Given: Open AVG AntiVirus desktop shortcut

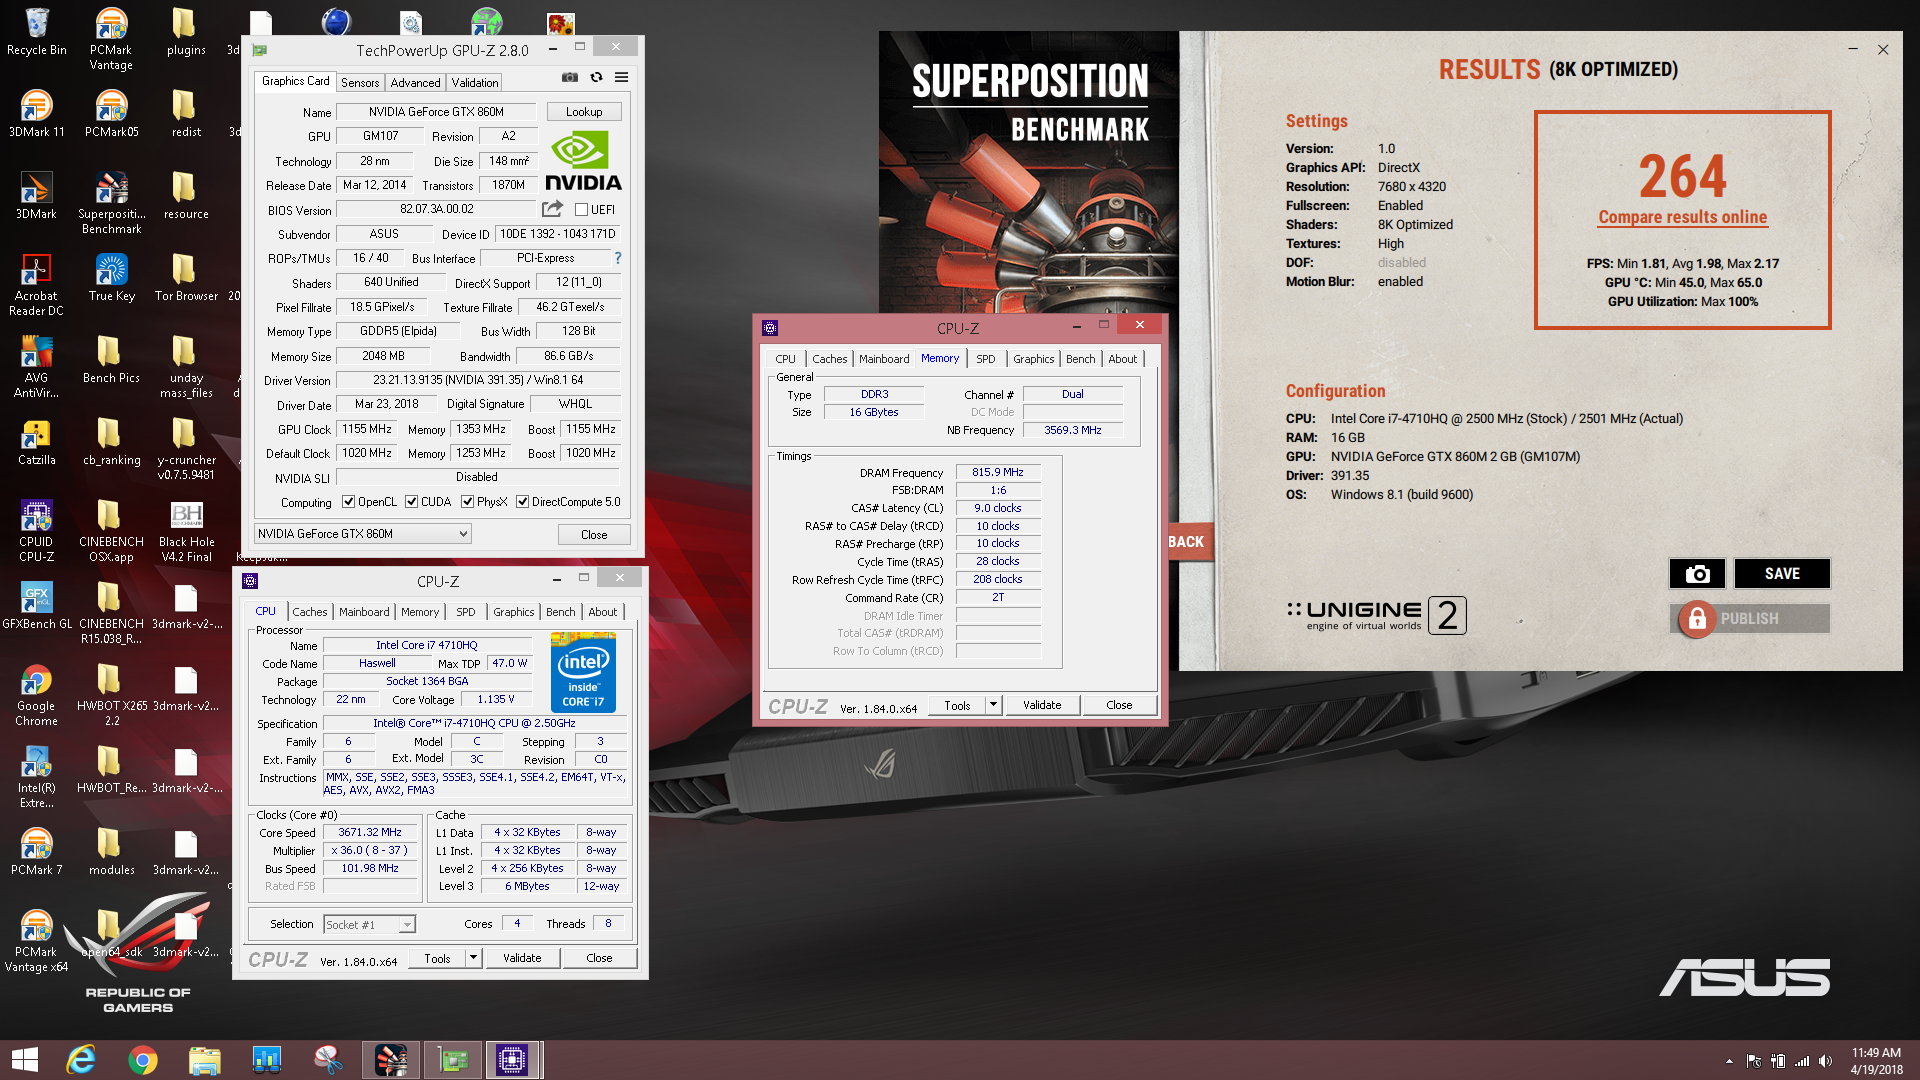Looking at the screenshot, I should coord(37,367).
